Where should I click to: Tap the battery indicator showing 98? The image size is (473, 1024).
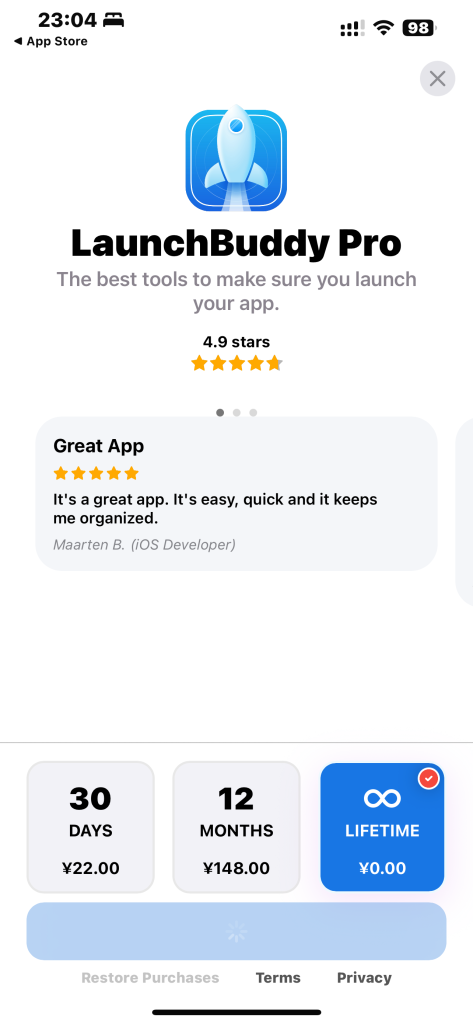pos(419,27)
